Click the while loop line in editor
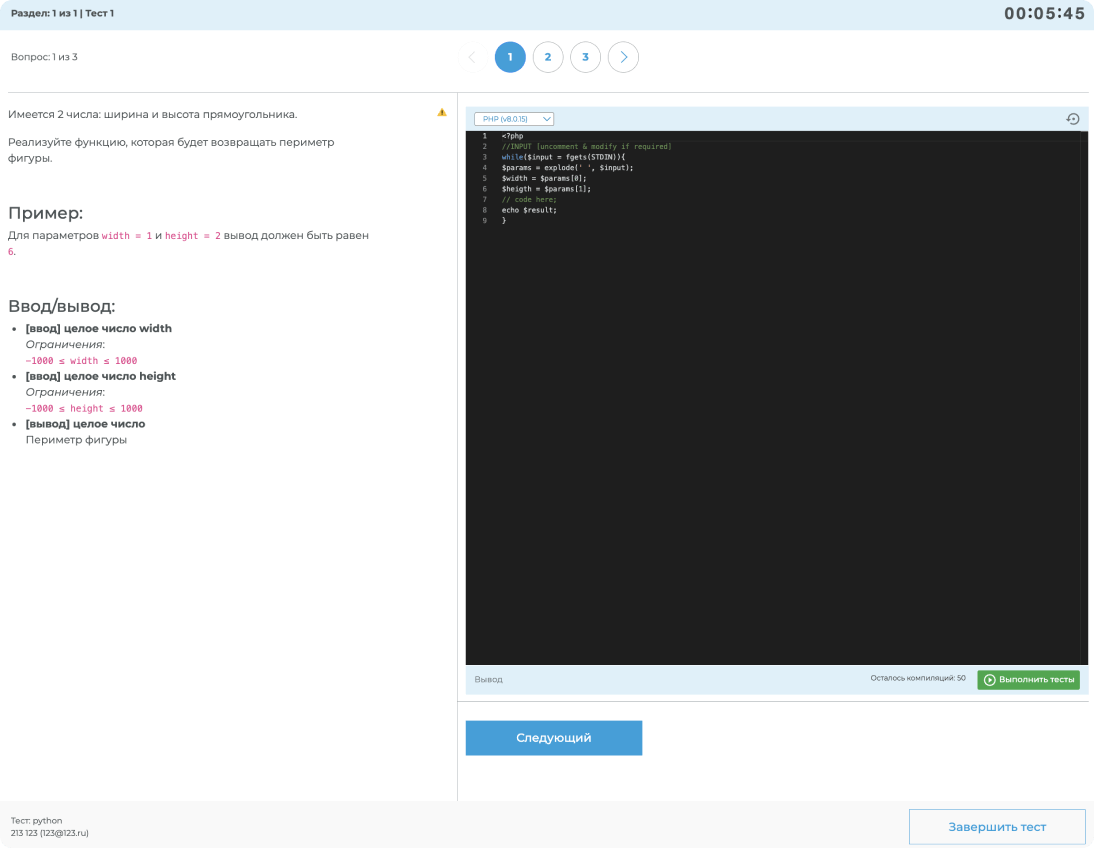 [562, 157]
